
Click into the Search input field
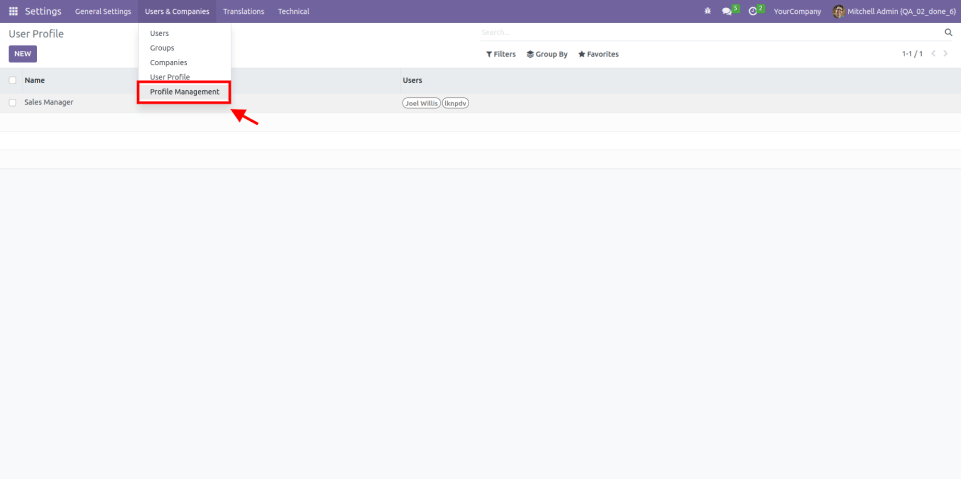(x=700, y=33)
